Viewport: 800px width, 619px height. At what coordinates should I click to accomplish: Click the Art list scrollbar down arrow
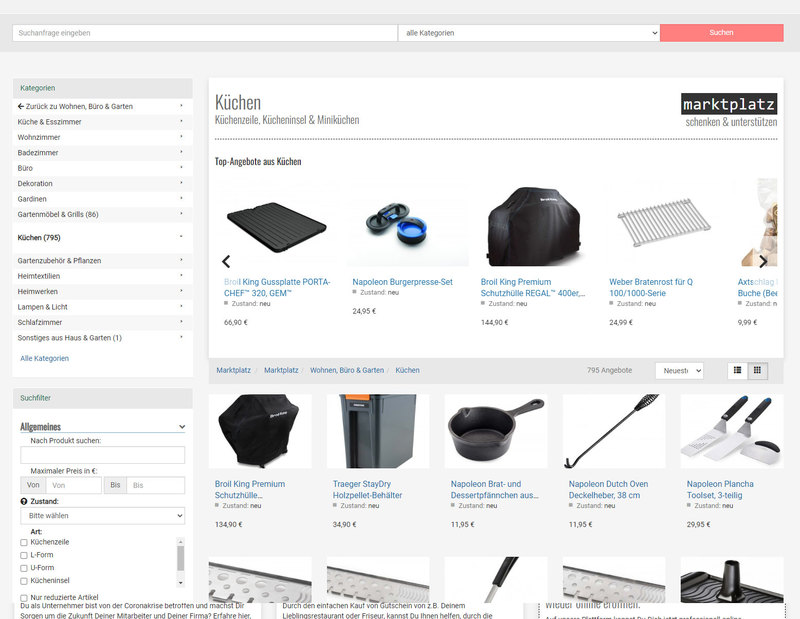[x=181, y=582]
